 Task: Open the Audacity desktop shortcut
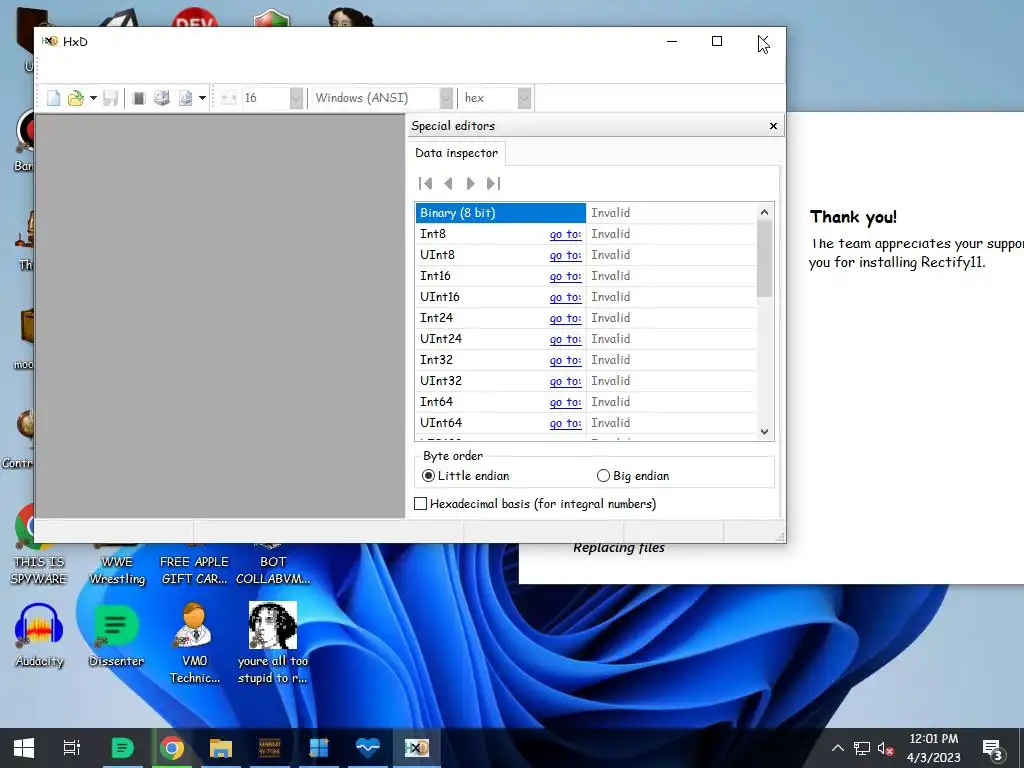click(39, 635)
